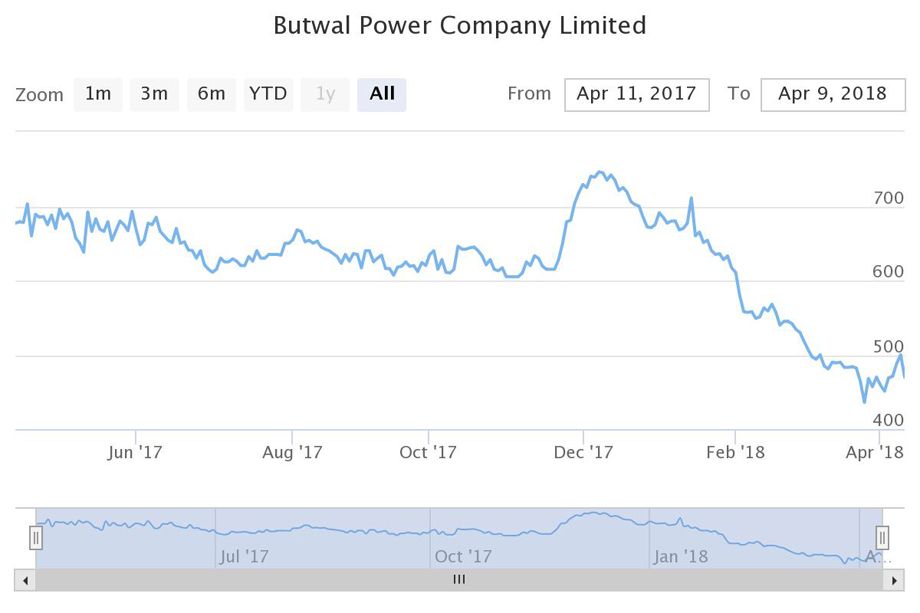Select the YTD zoom option
The image size is (920, 613).
[268, 94]
